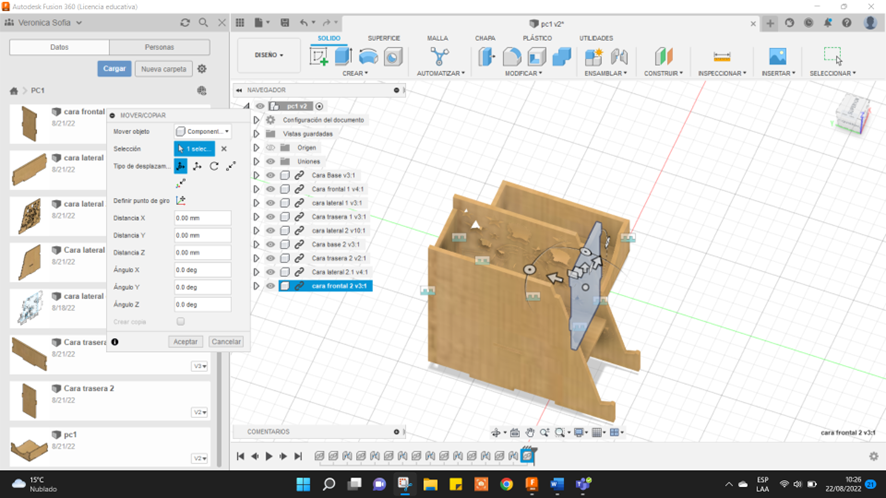Toggle visibility of cara lateral 2 v10:1
This screenshot has width=886, height=498.
click(271, 231)
